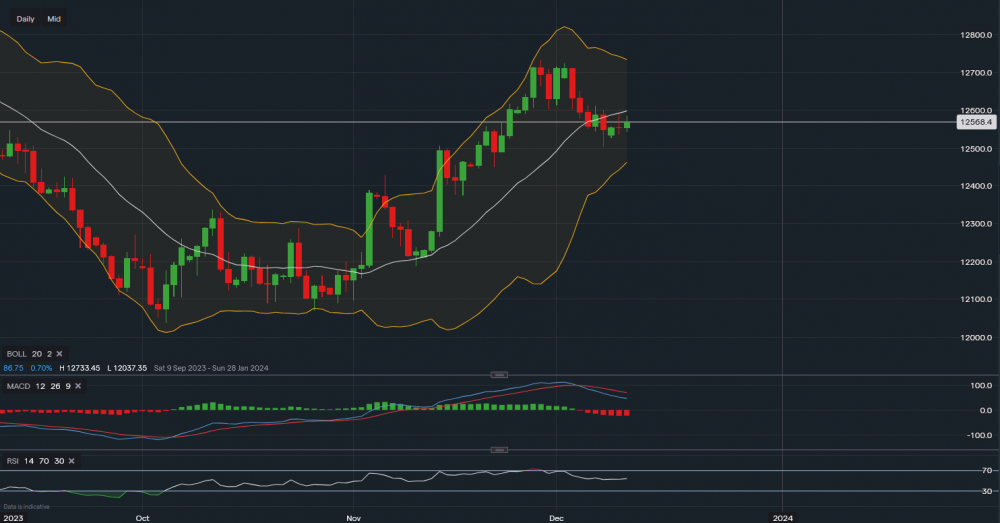
Task: Close the MACD indicator panel
Action: (77, 385)
